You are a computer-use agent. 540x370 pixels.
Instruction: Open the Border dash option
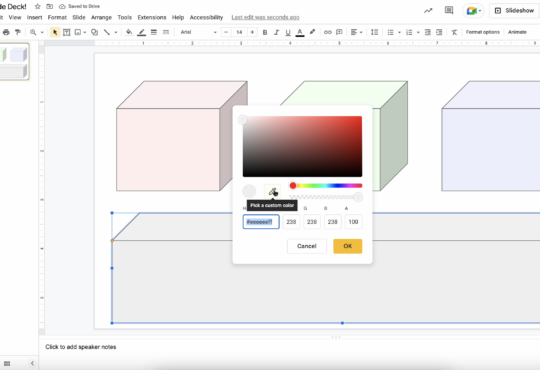(x=166, y=32)
